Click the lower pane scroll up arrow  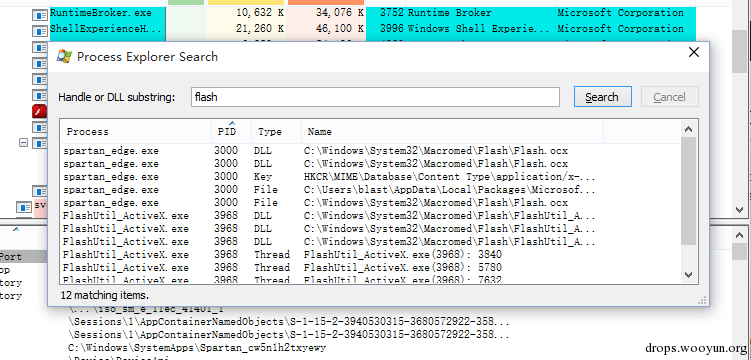click(740, 234)
